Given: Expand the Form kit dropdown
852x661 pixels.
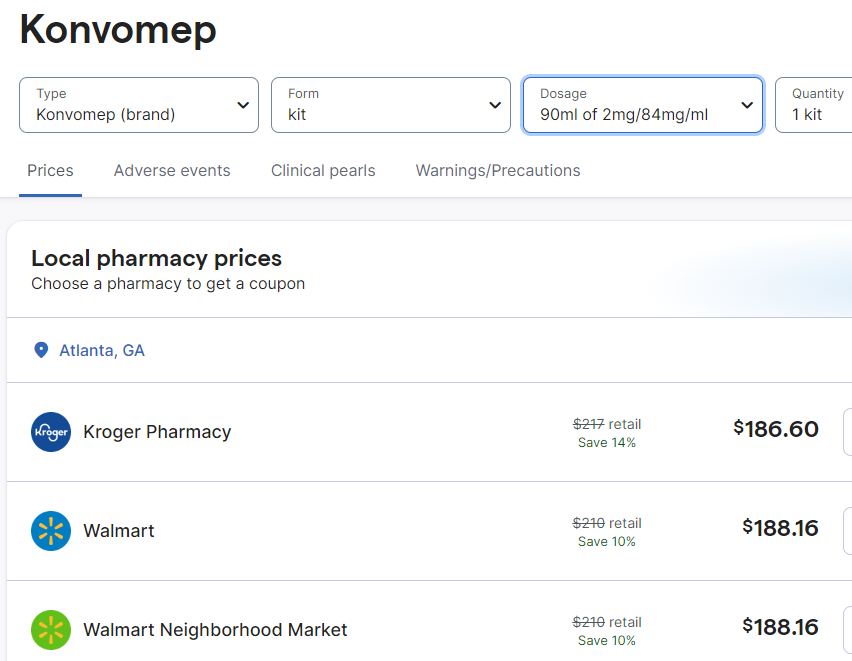Looking at the screenshot, I should click(391, 105).
